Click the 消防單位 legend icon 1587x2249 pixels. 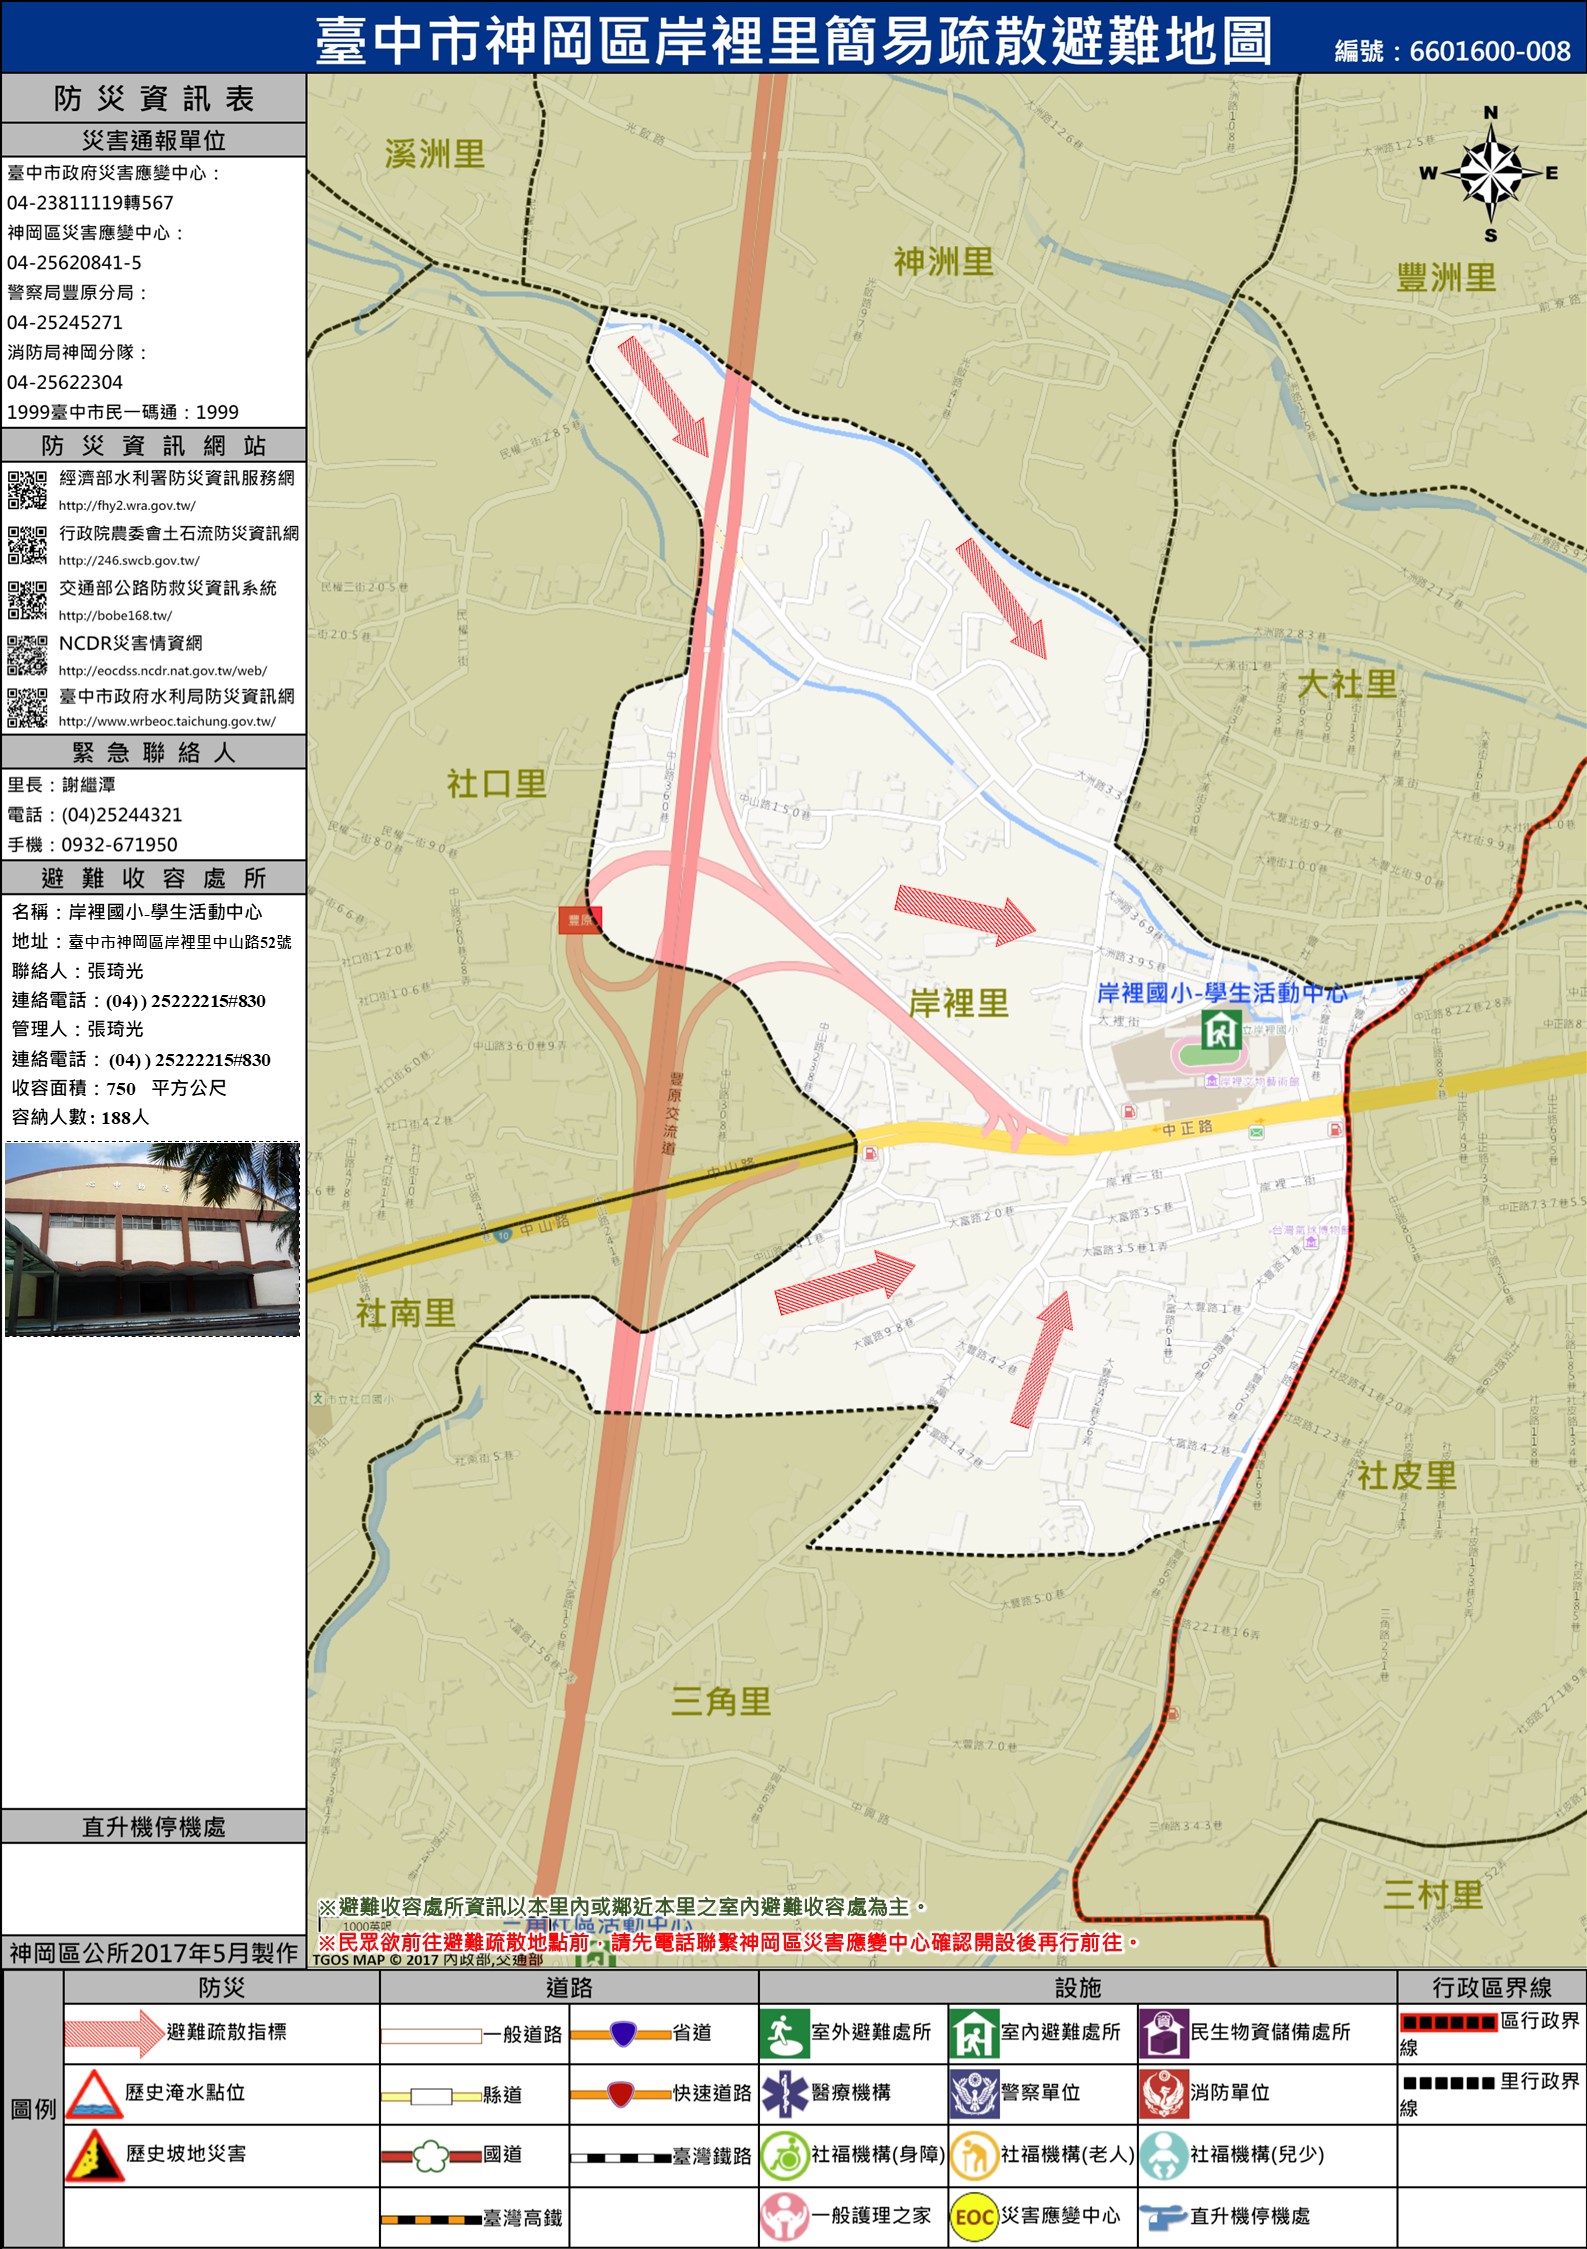point(1163,2094)
